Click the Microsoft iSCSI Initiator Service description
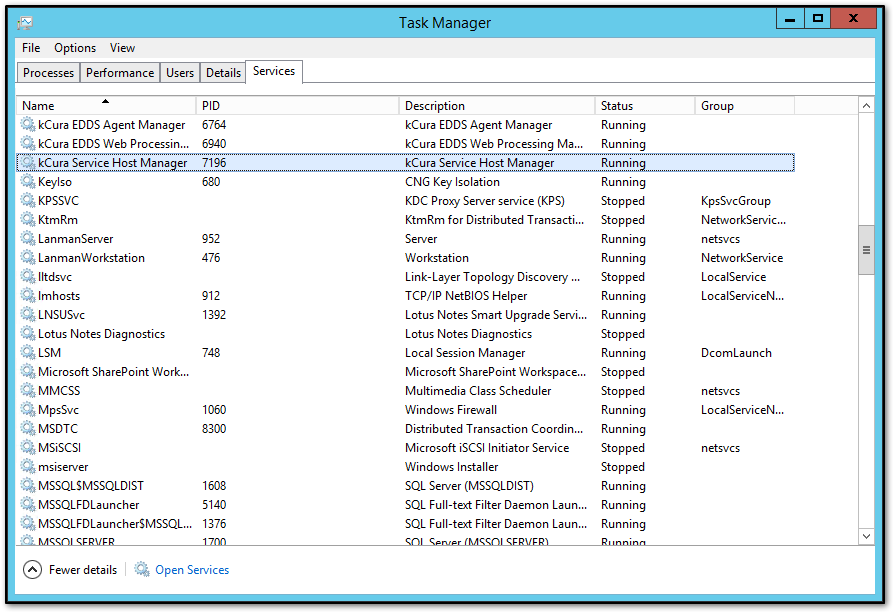The width and height of the screenshot is (894, 613). (x=487, y=448)
